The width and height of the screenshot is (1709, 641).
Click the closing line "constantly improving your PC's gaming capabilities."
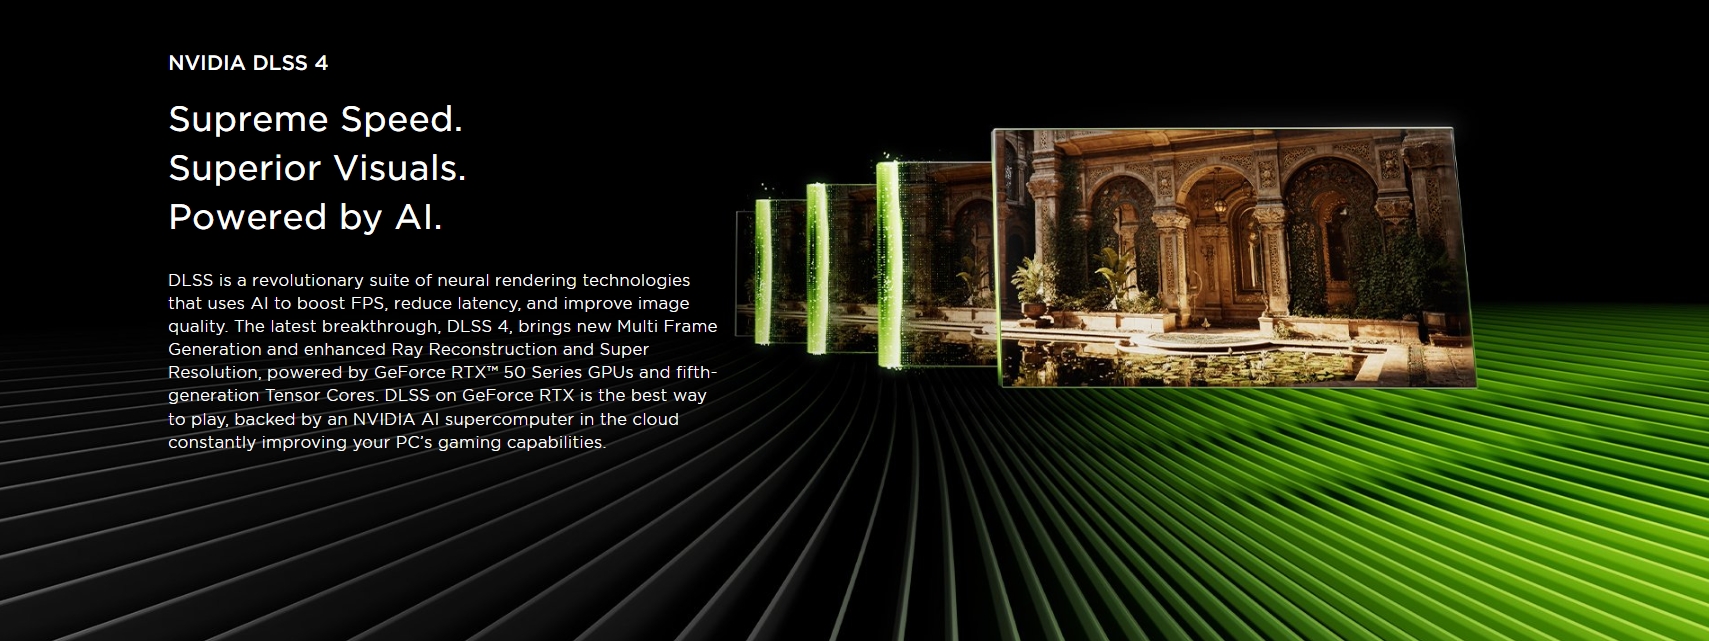pyautogui.click(x=387, y=442)
